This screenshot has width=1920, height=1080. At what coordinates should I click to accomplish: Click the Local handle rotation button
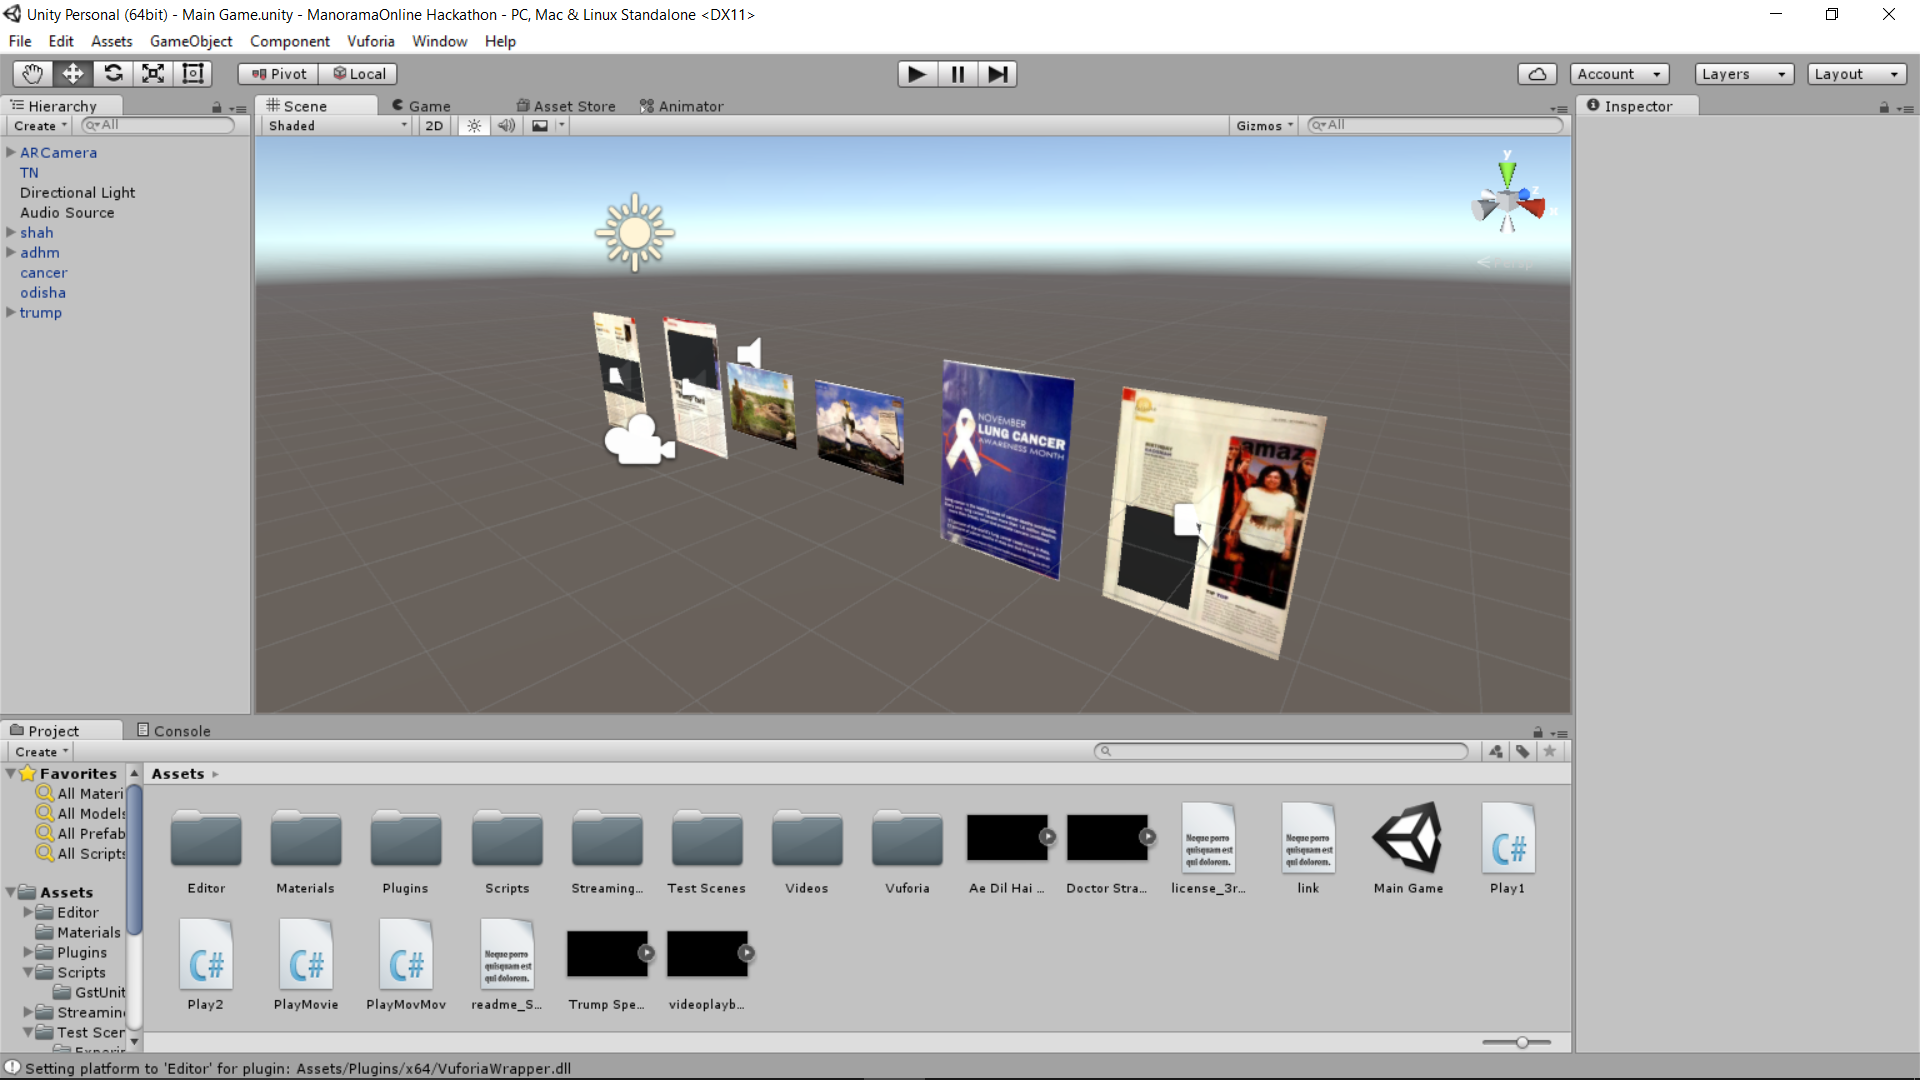pyautogui.click(x=359, y=74)
